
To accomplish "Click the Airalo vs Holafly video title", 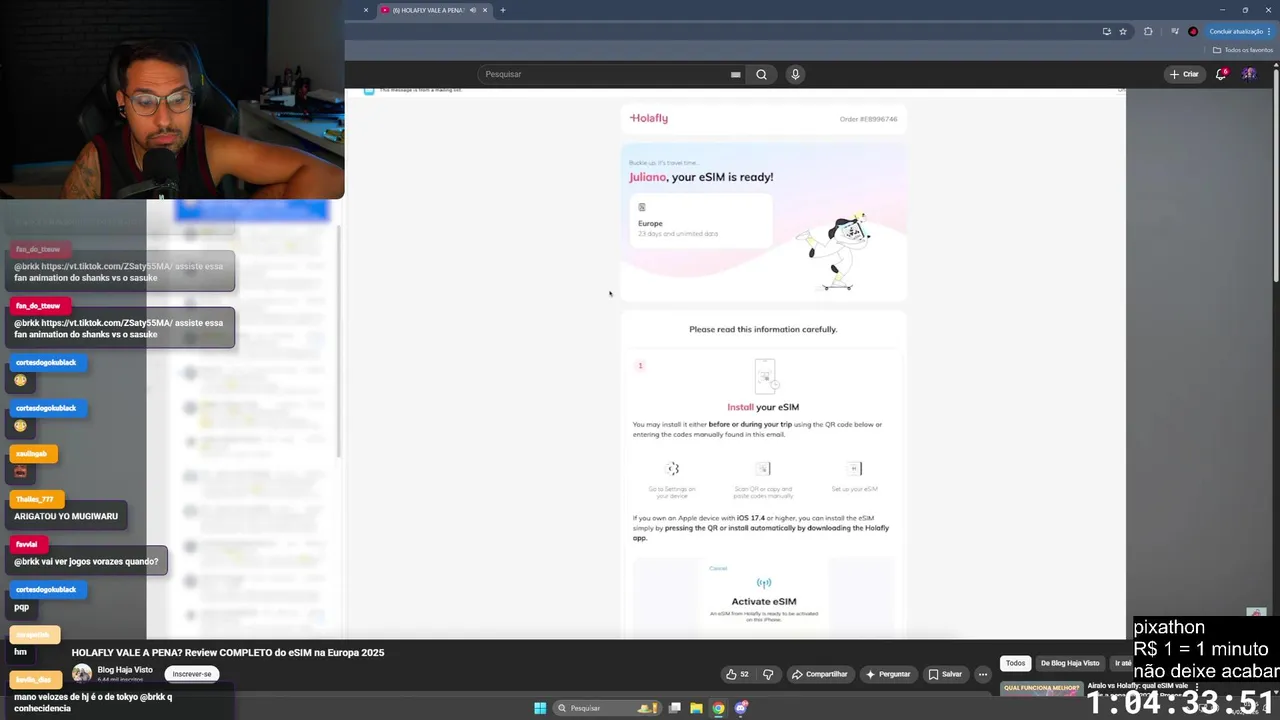I will (1138, 686).
